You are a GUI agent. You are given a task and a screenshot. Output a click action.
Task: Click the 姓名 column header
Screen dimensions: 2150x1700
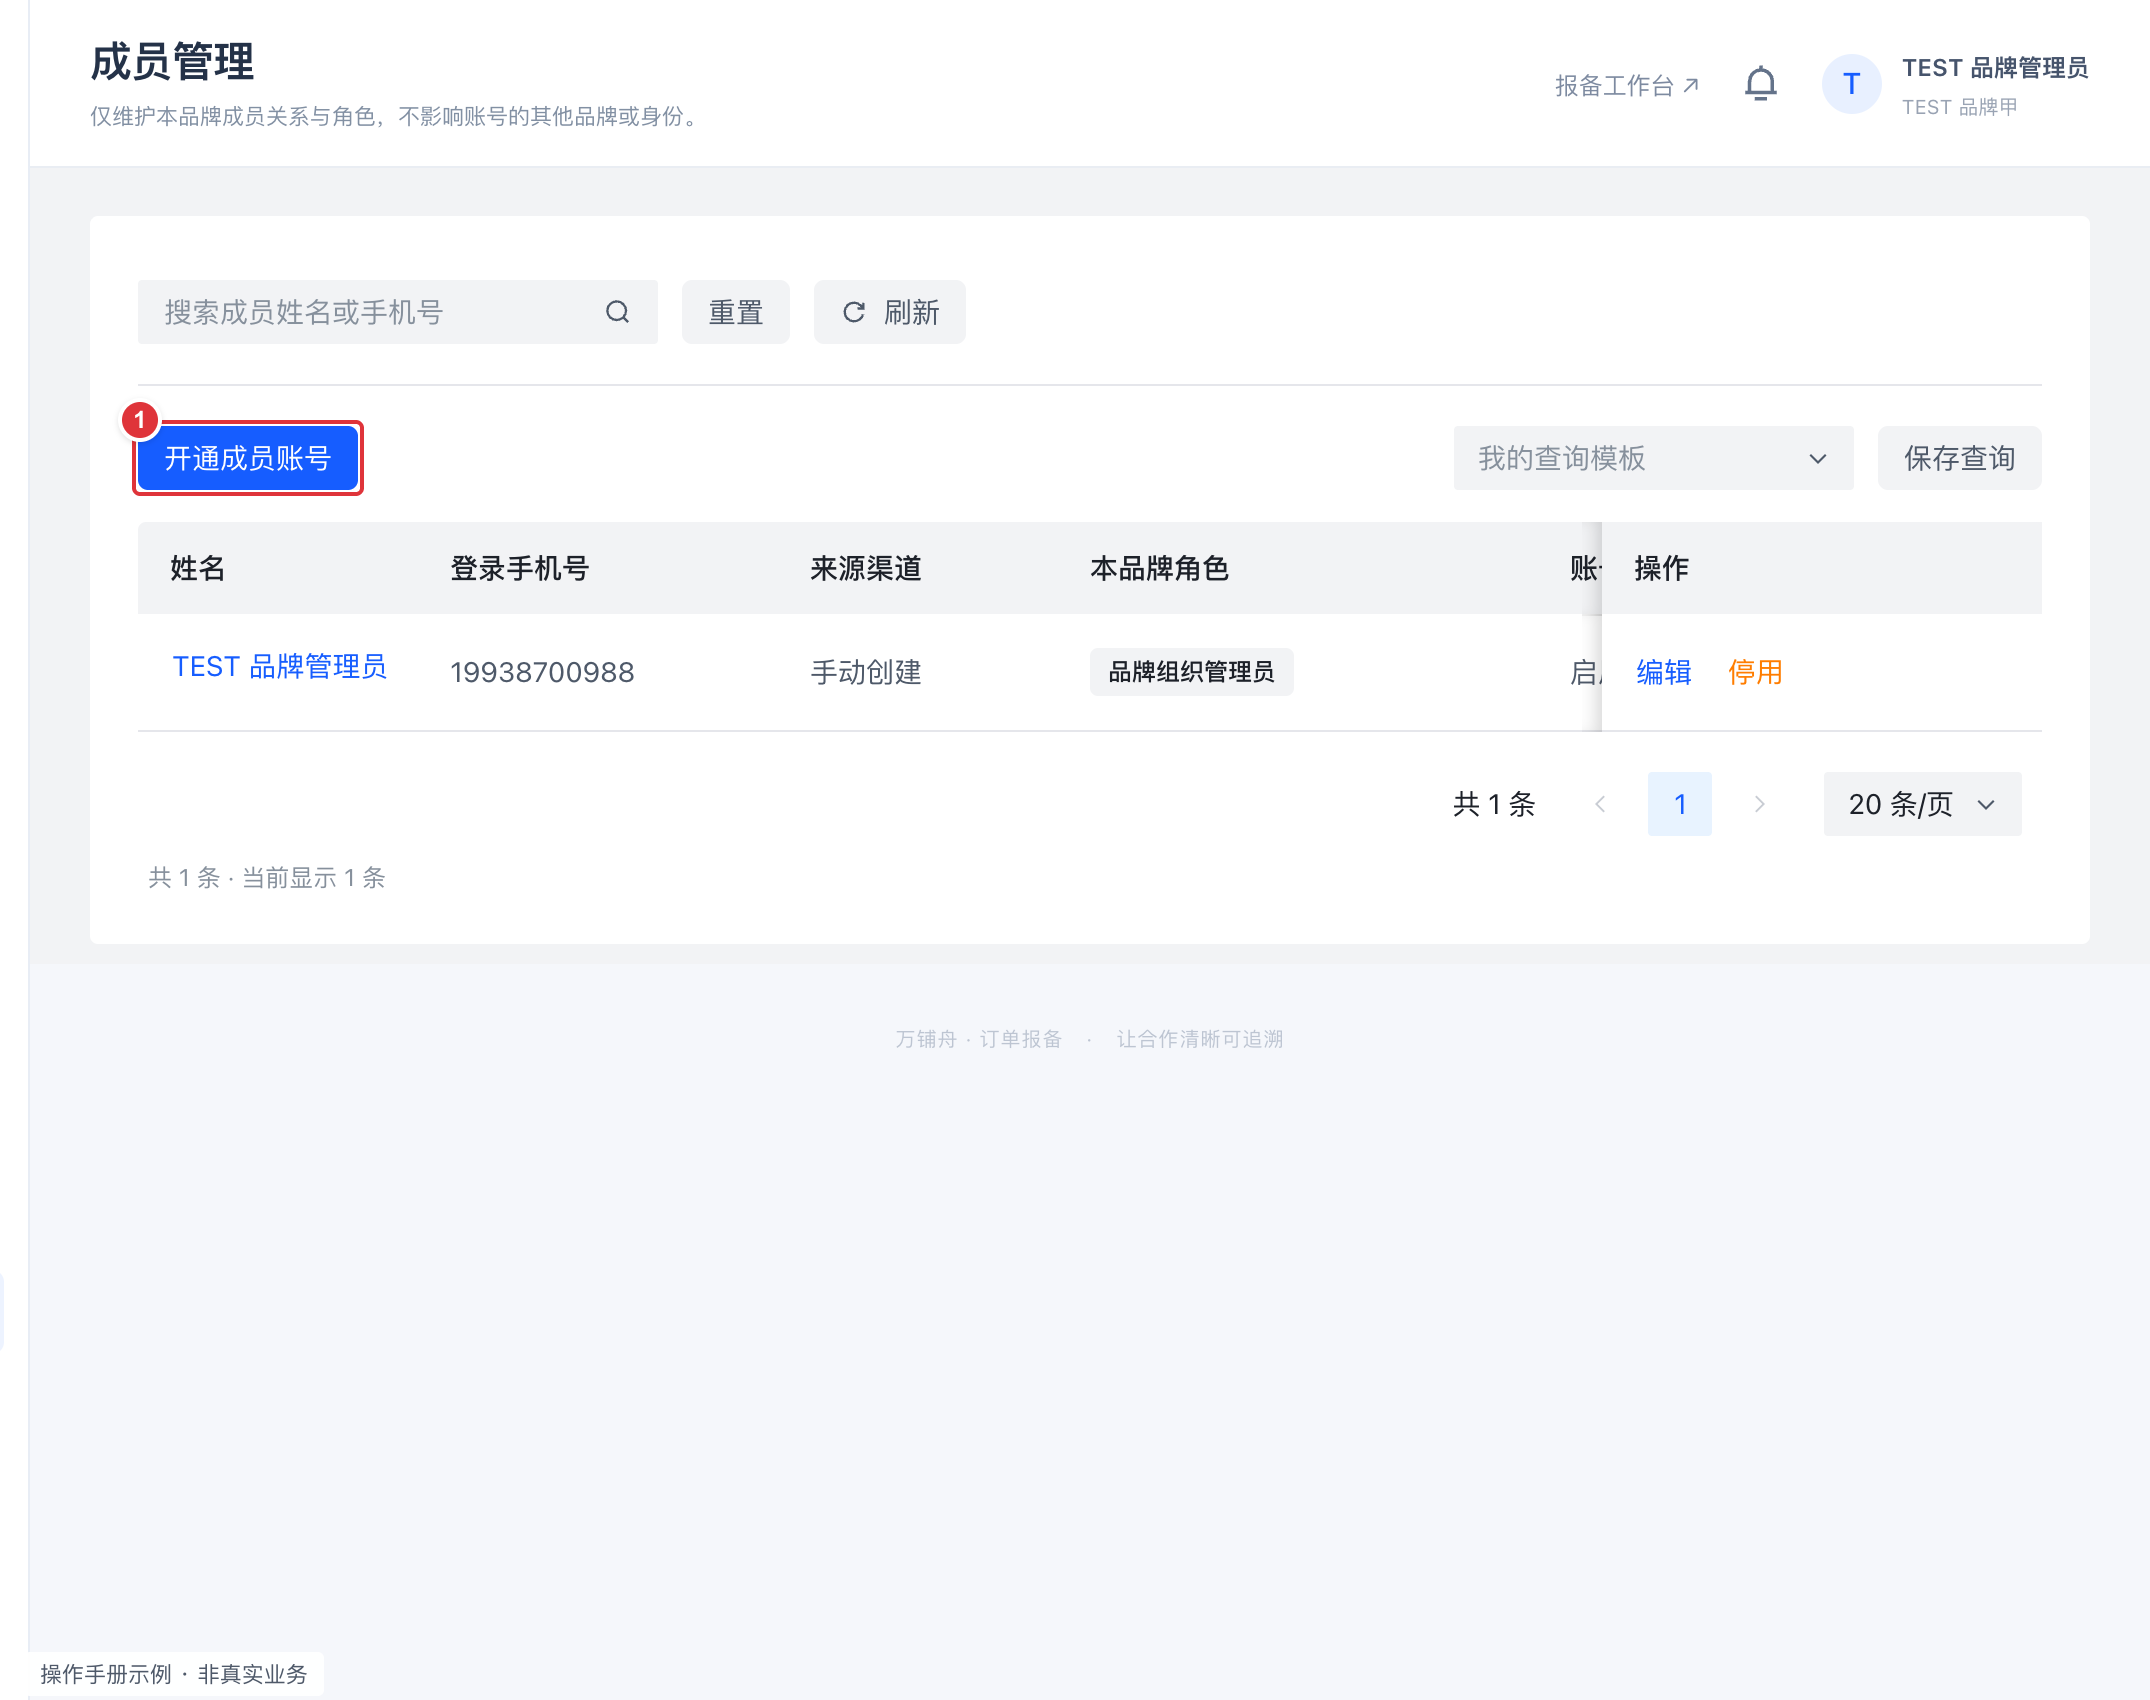click(x=198, y=568)
